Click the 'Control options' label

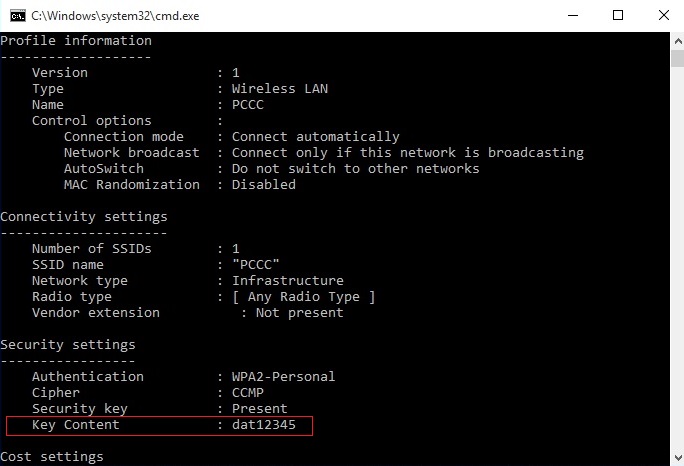coord(92,121)
